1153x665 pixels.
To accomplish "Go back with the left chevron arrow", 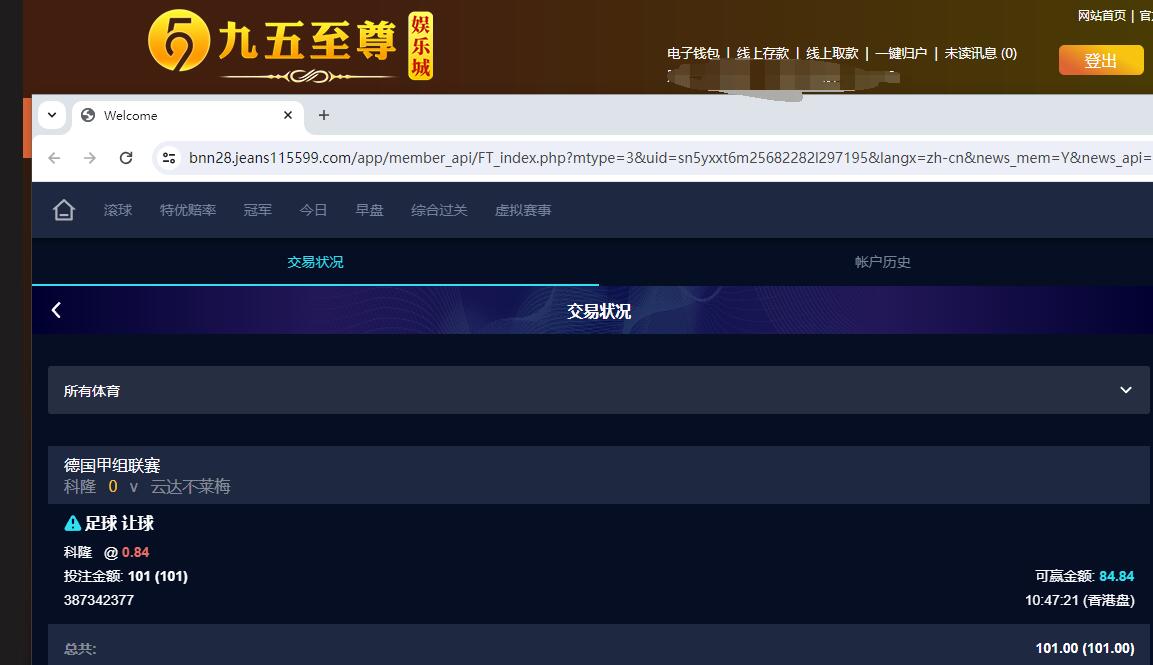I will coord(57,310).
